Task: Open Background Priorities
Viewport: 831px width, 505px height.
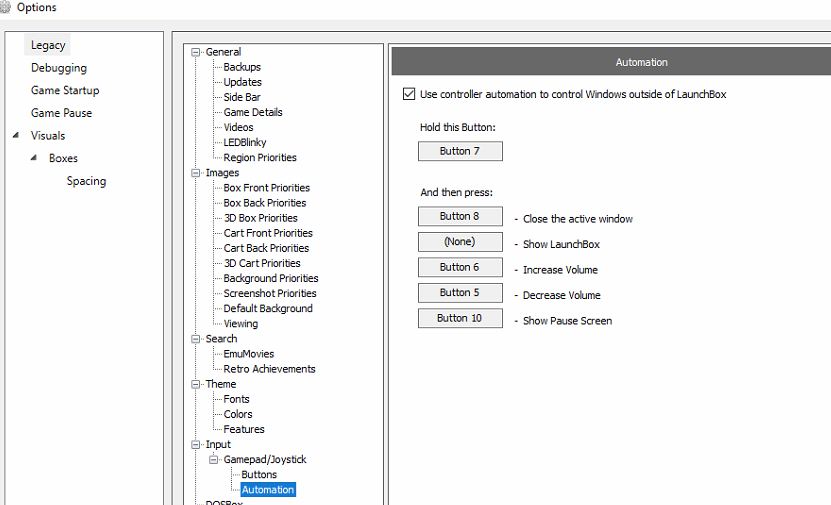Action: tap(271, 278)
